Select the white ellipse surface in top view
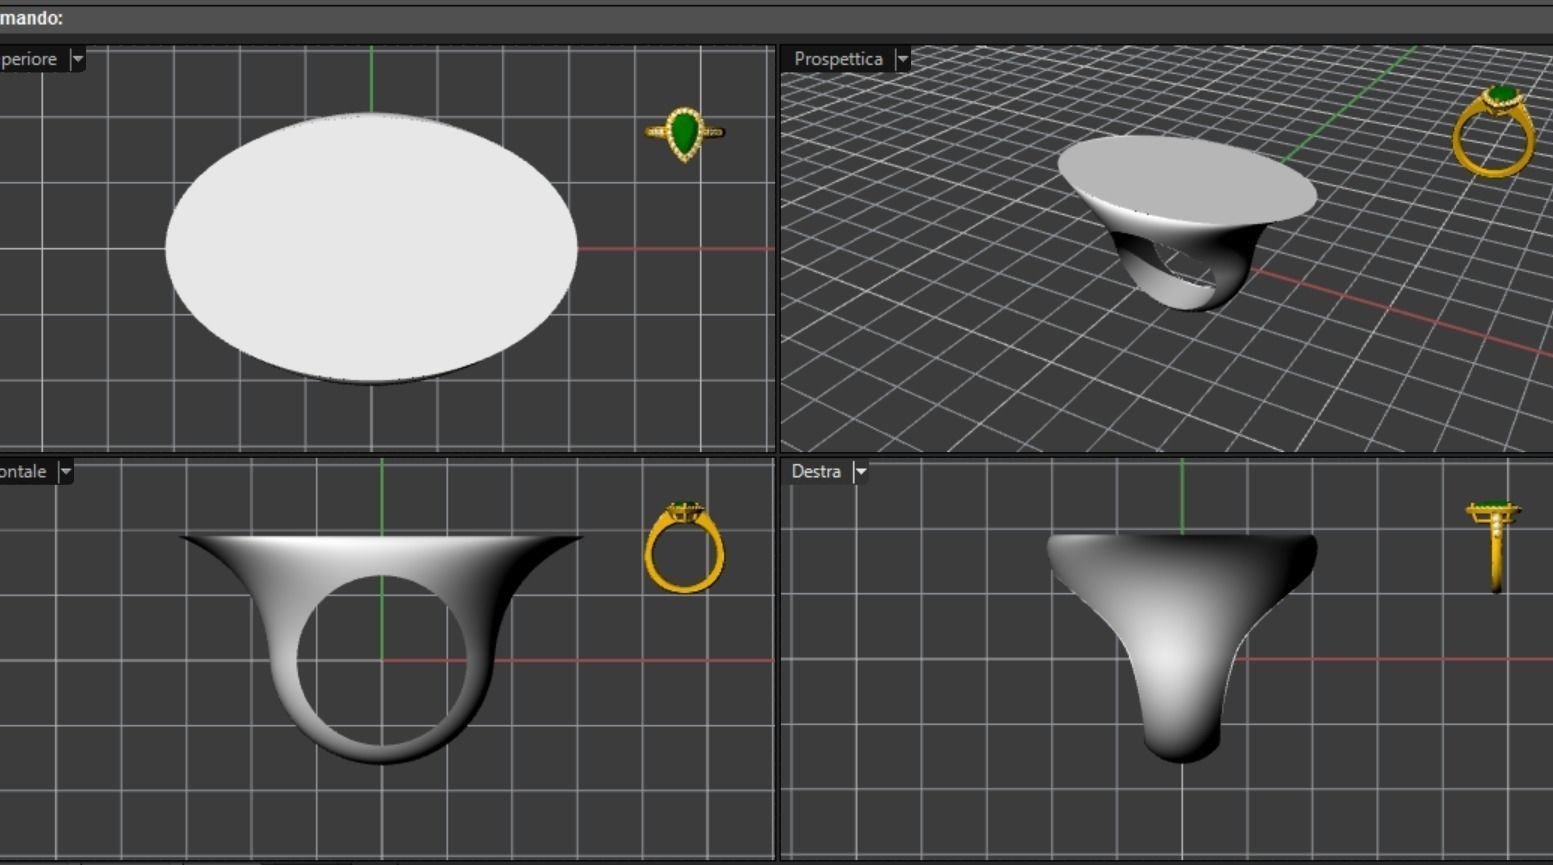This screenshot has height=865, width=1553. pos(371,248)
